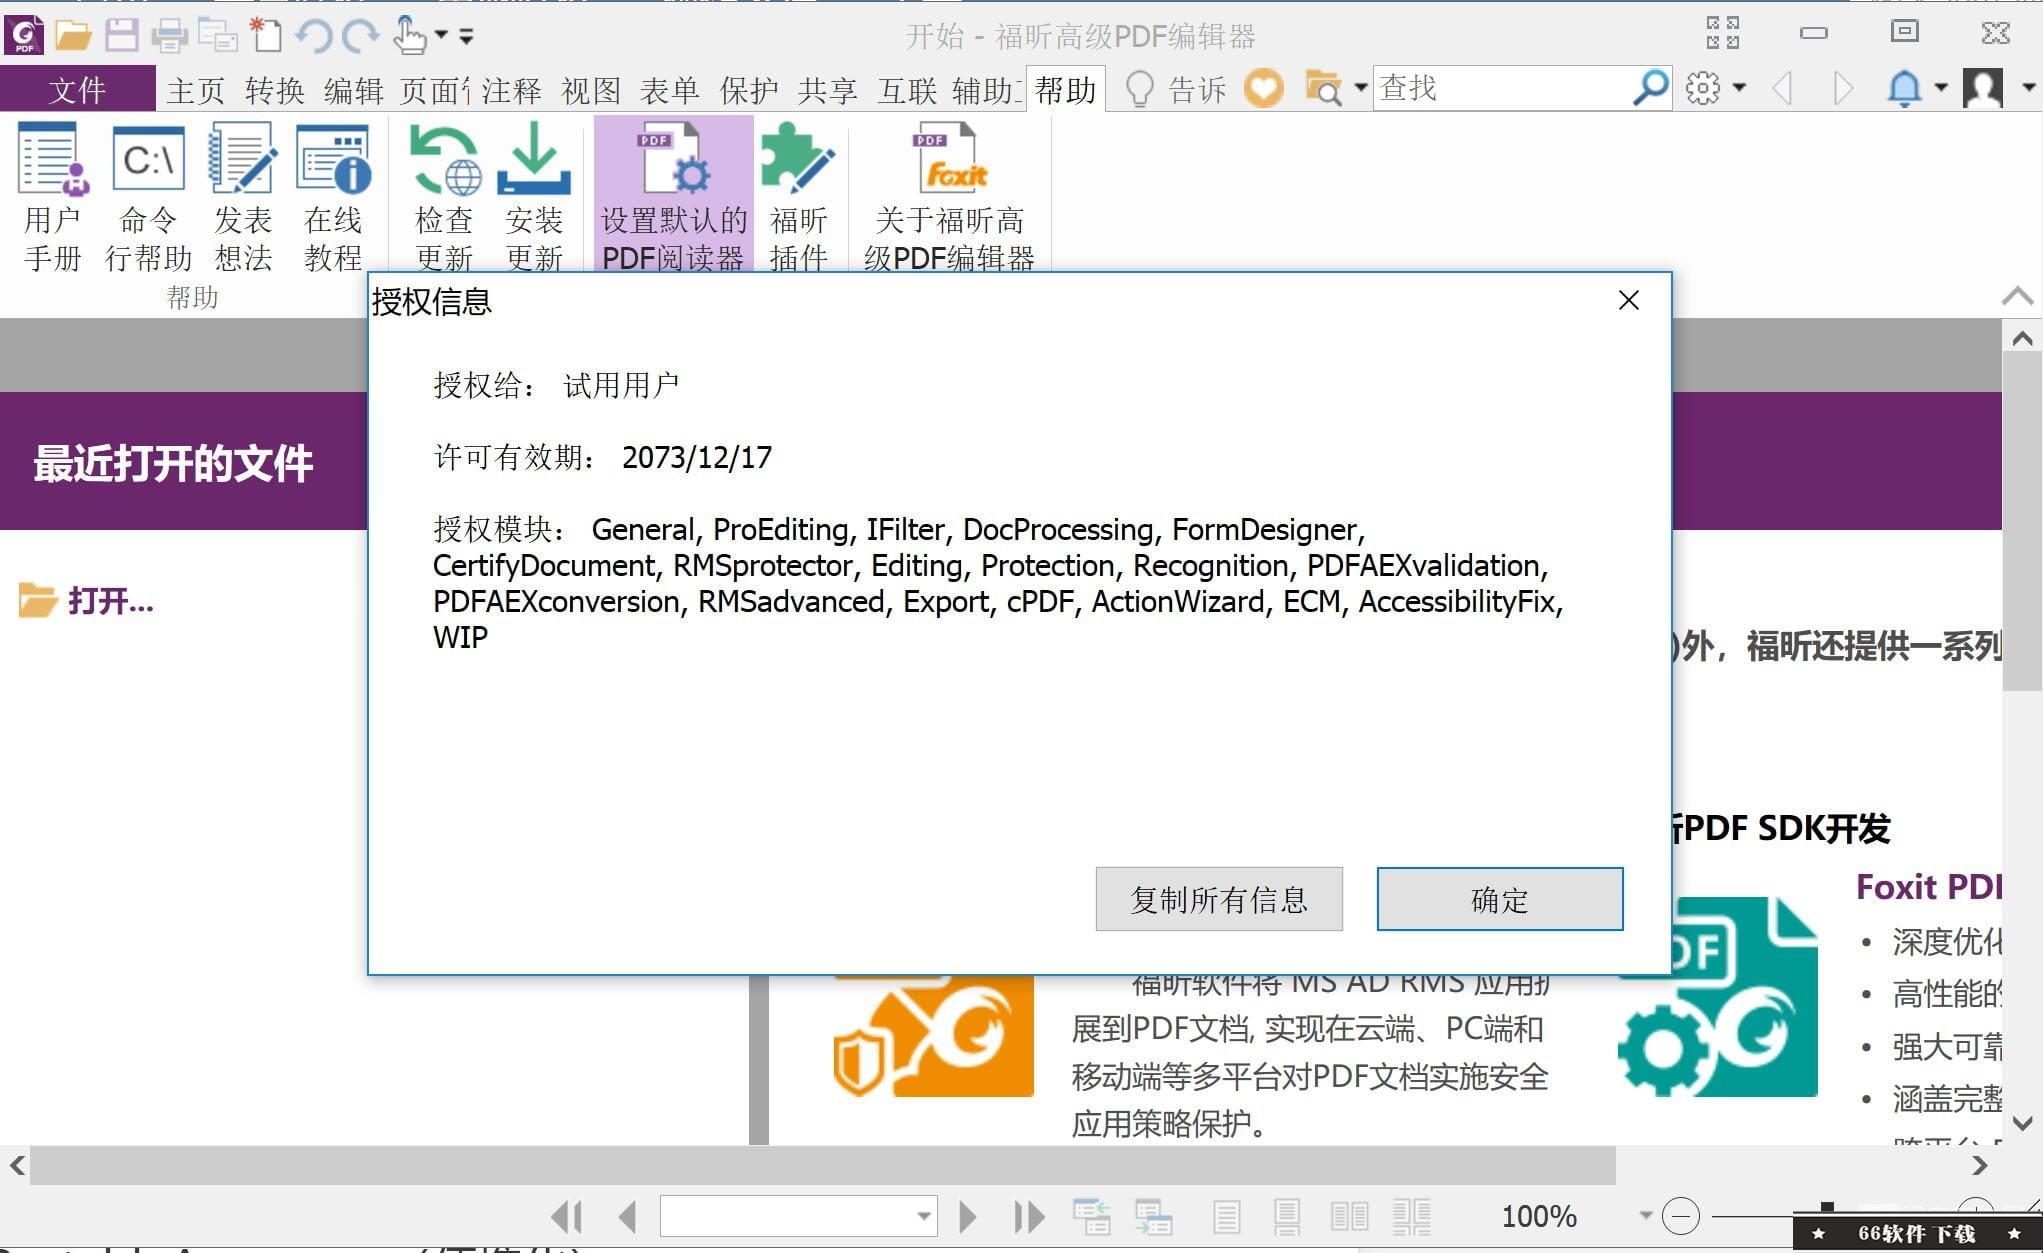Click the zoom slider handle
This screenshot has height=1253, width=2043.
[1827, 1209]
